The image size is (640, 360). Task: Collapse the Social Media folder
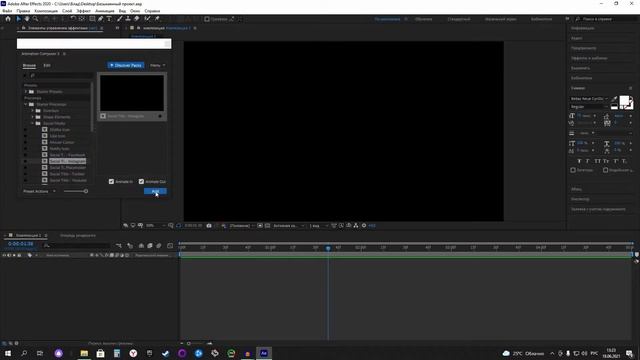(33, 123)
